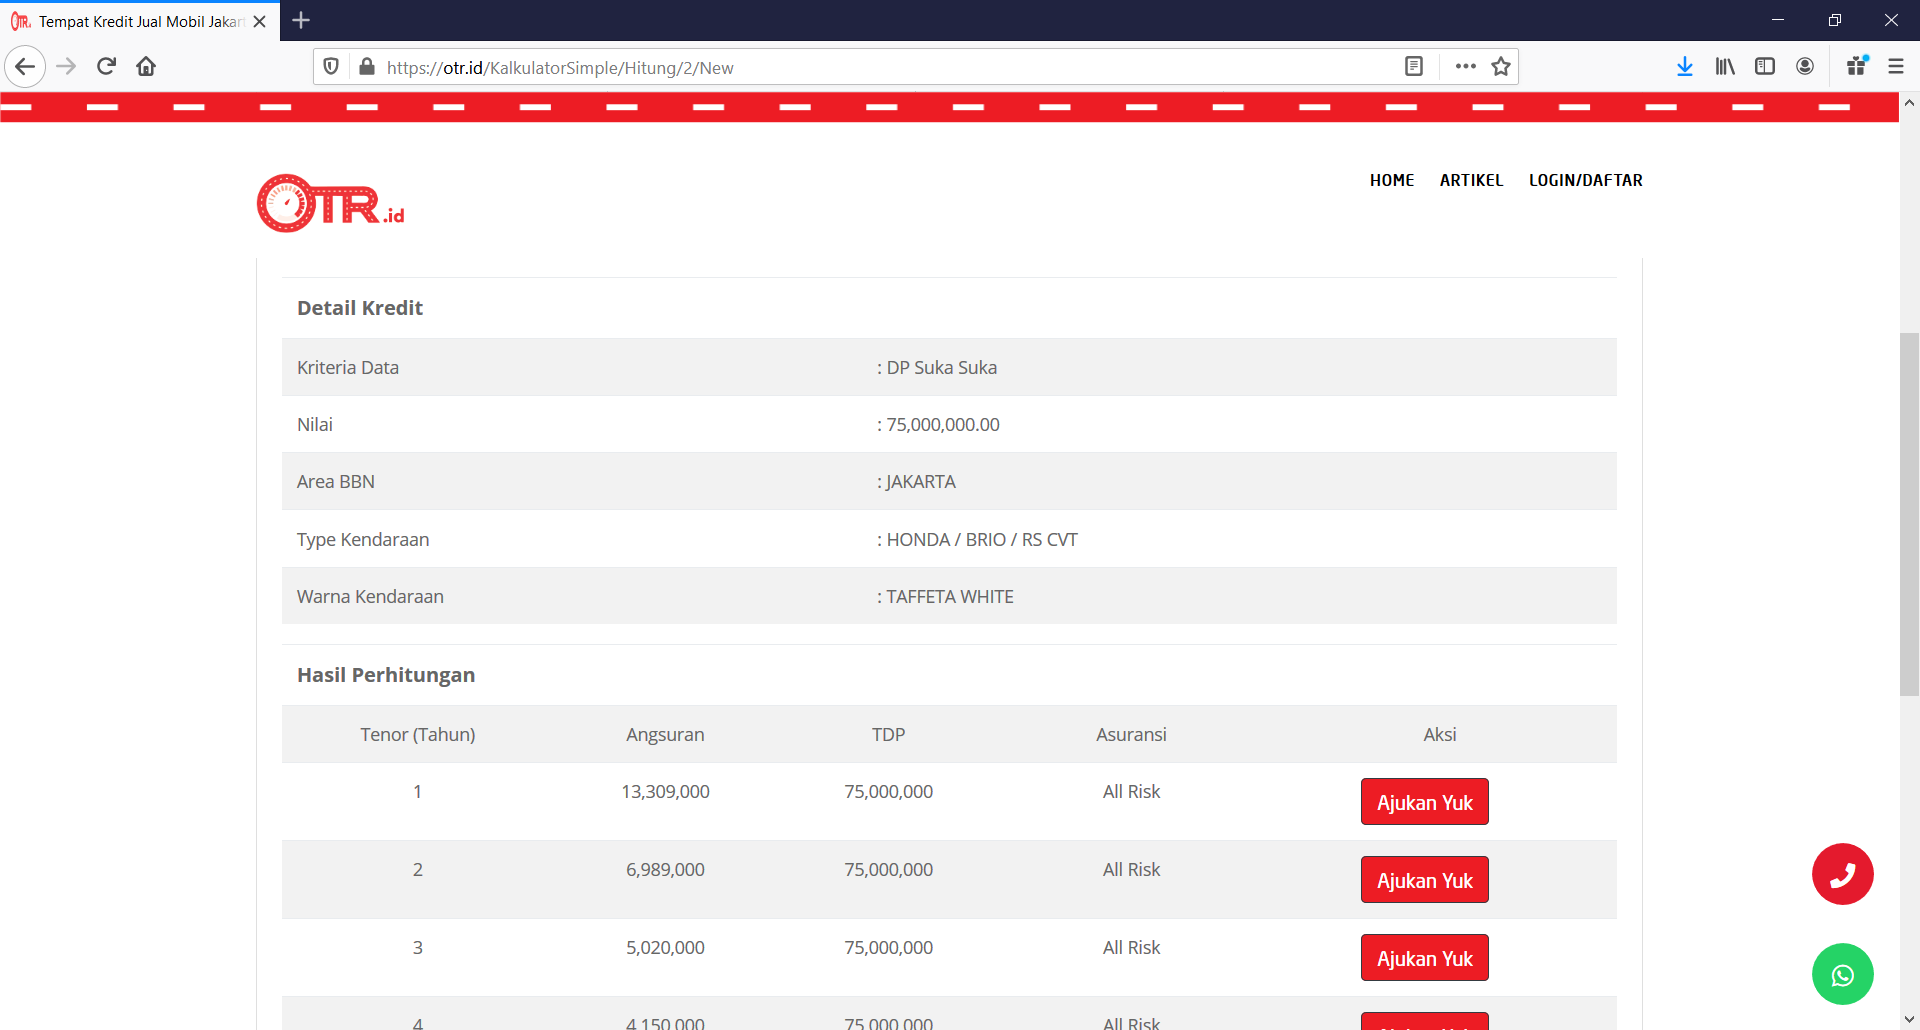Open the What's New gift icon

(1857, 67)
